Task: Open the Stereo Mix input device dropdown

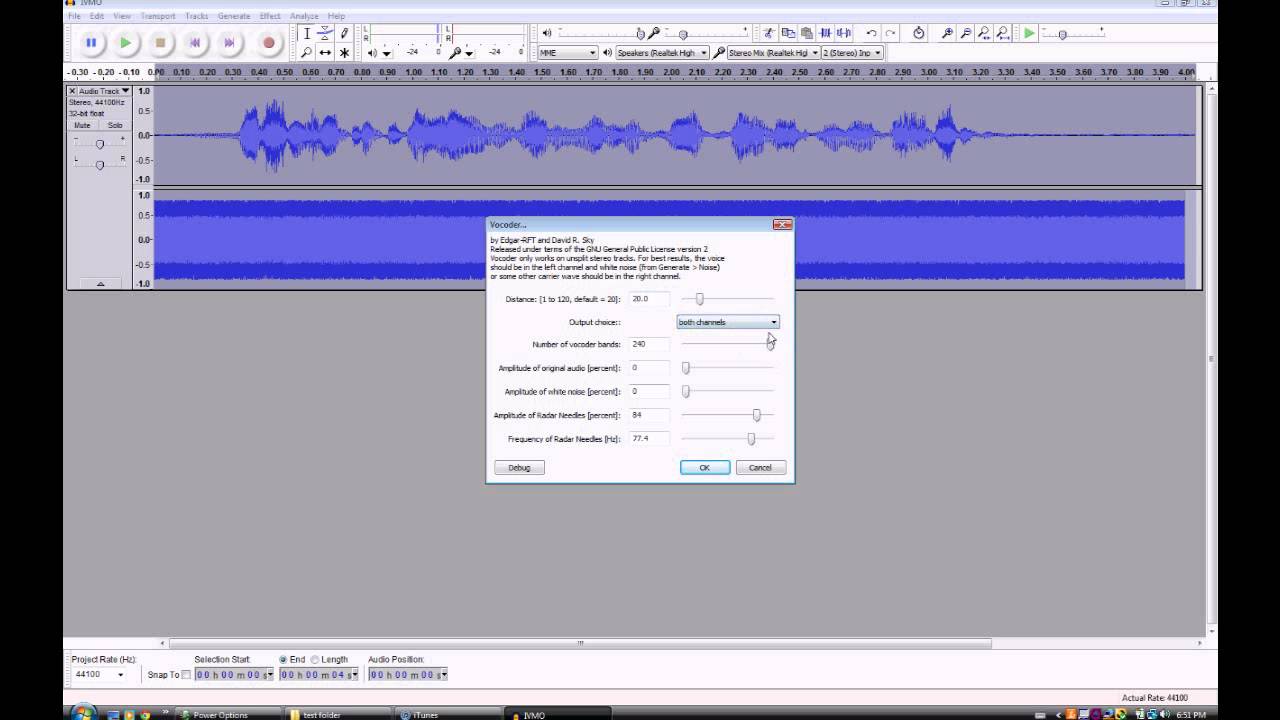Action: click(x=773, y=52)
